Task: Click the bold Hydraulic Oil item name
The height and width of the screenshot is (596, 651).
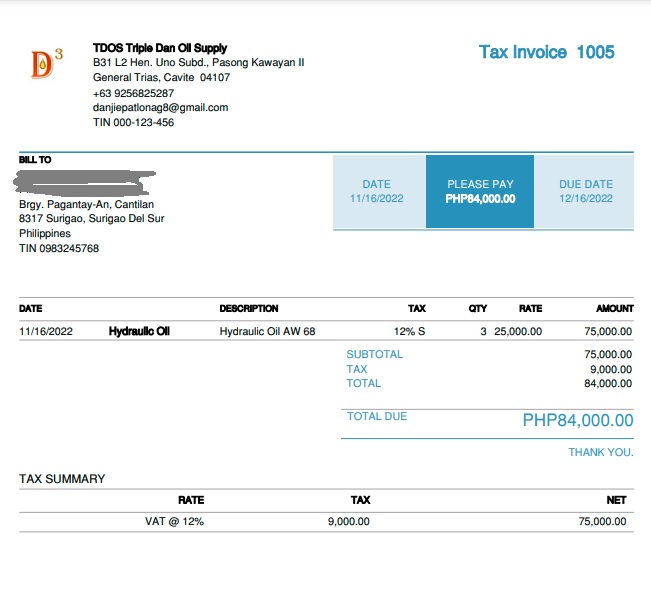Action: pos(139,332)
